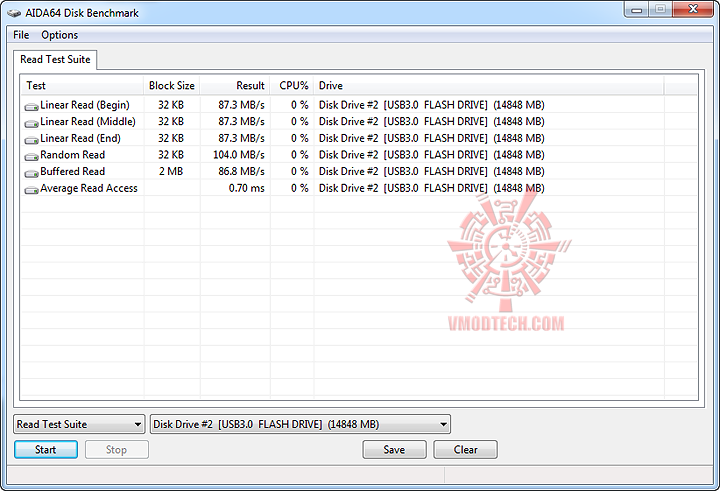
Task: Select the Average Read Access row text
Action: tap(89, 188)
